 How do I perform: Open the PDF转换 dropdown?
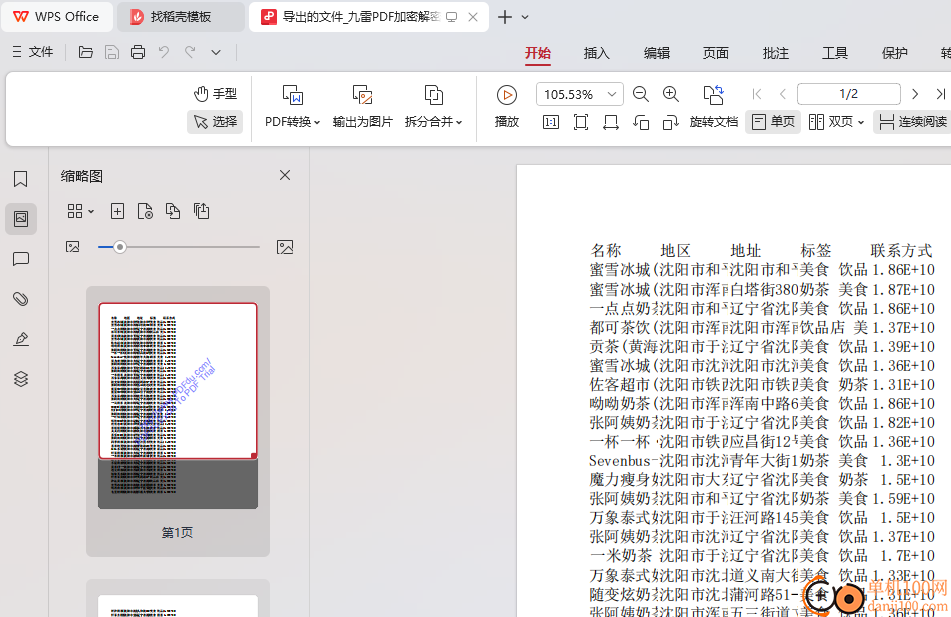point(292,106)
